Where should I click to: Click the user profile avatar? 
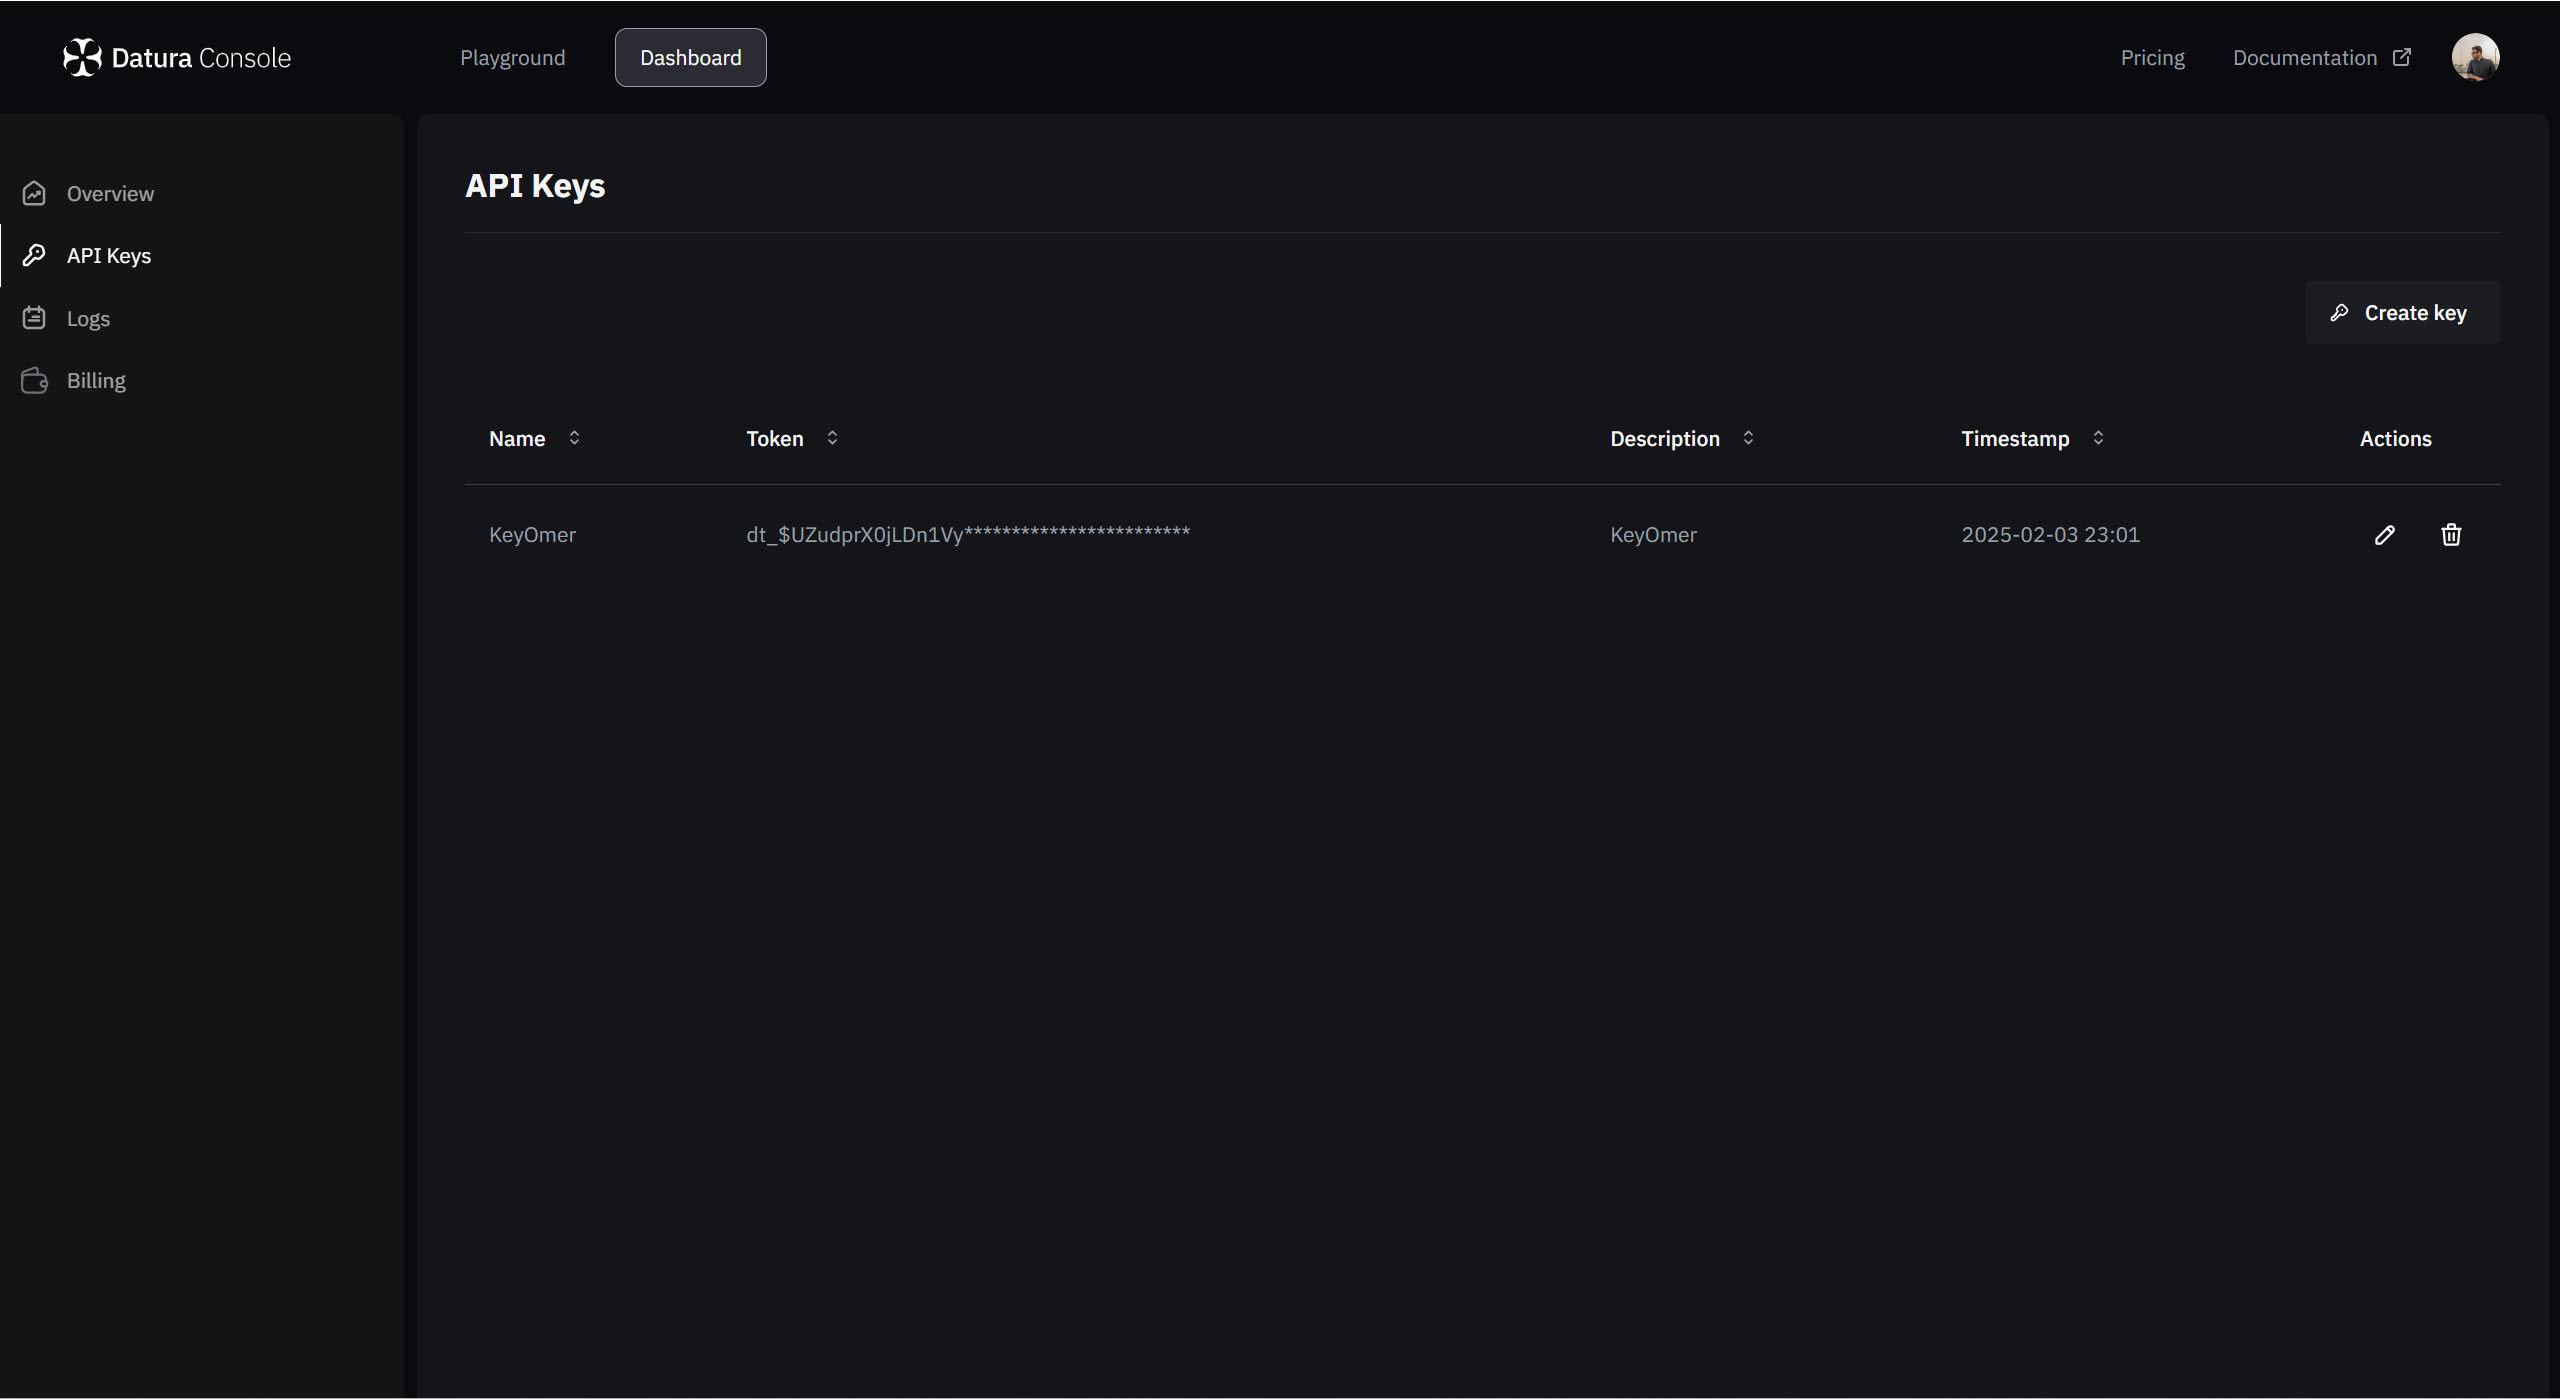pos(2475,57)
